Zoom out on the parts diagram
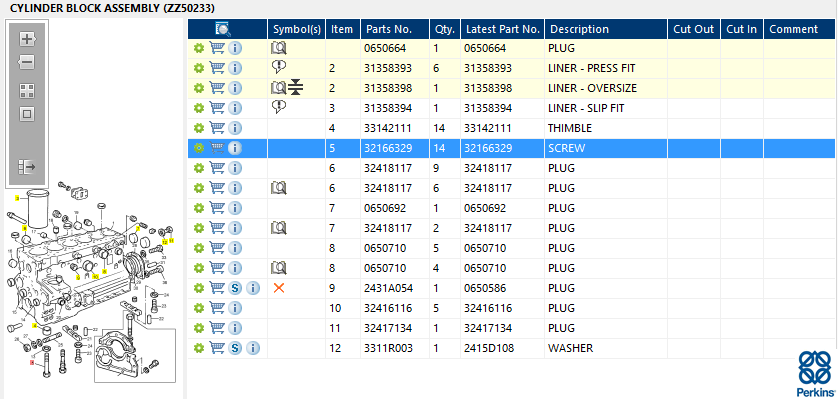 coord(27,62)
